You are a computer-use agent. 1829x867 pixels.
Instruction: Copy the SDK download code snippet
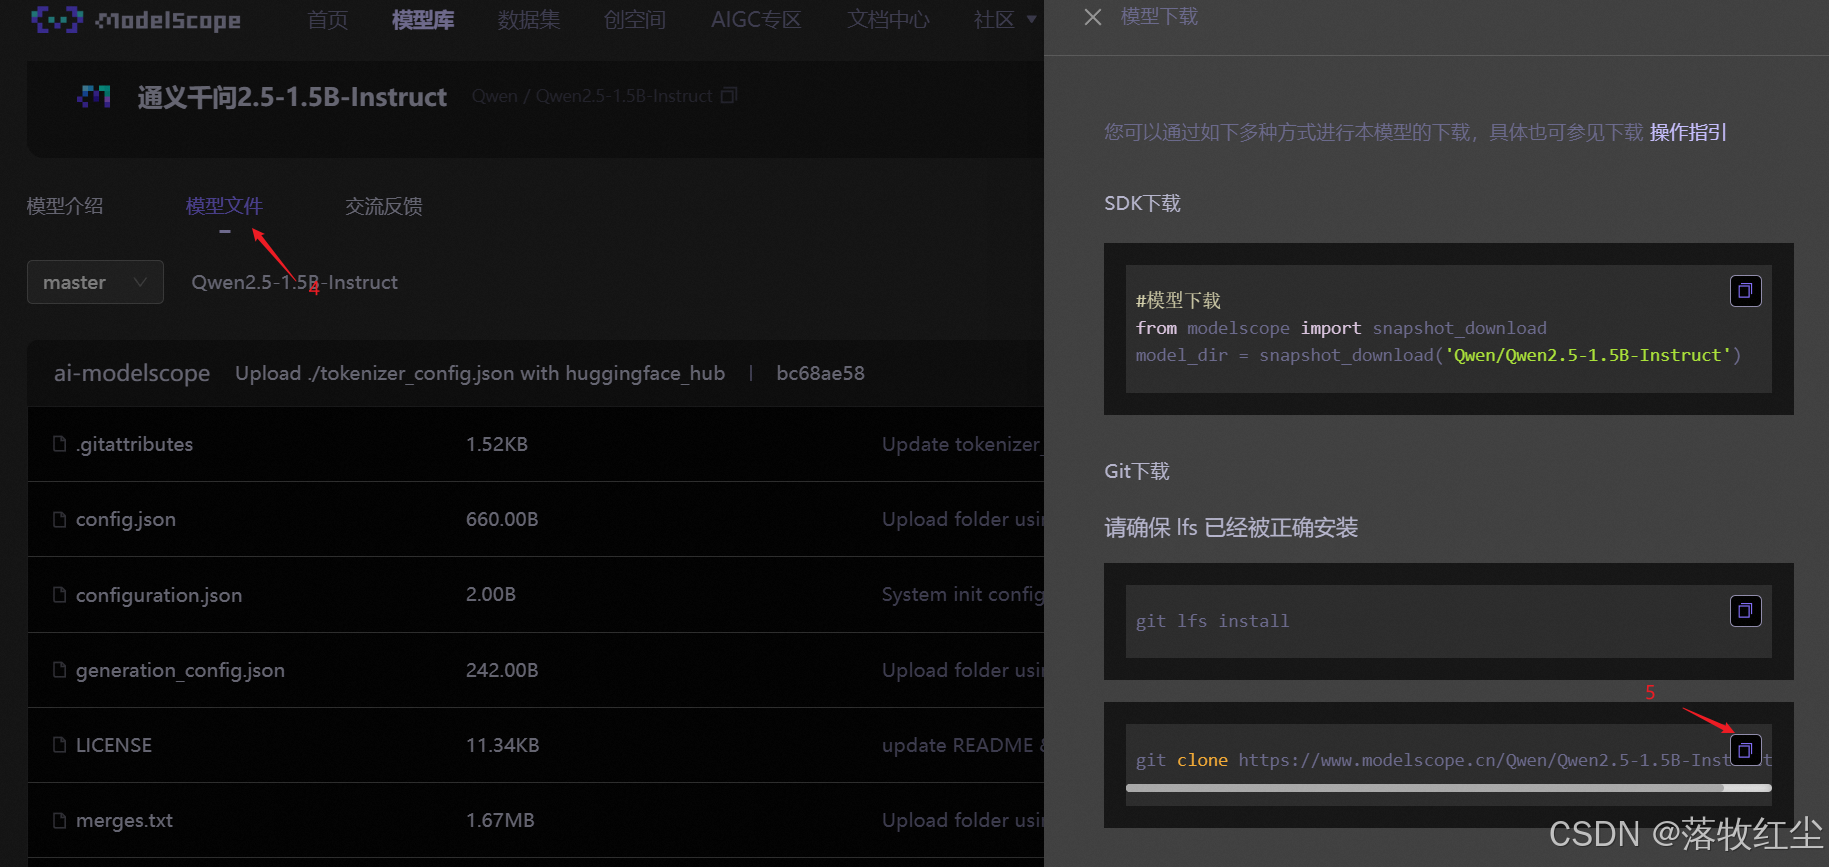pyautogui.click(x=1745, y=291)
